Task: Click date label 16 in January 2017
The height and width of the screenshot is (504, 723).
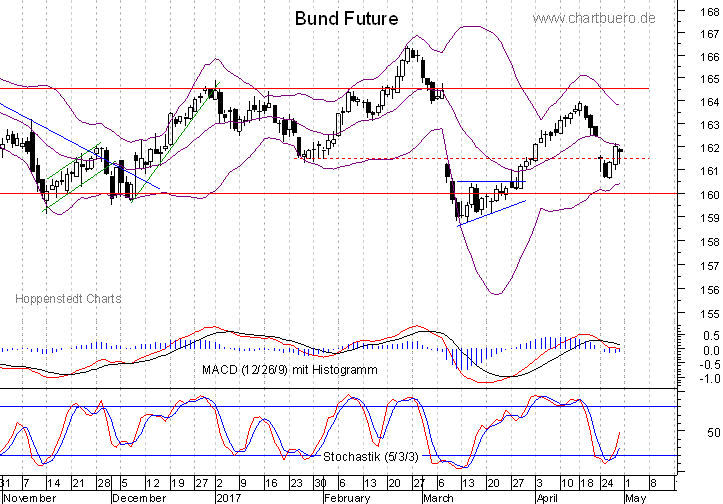Action: point(271,483)
